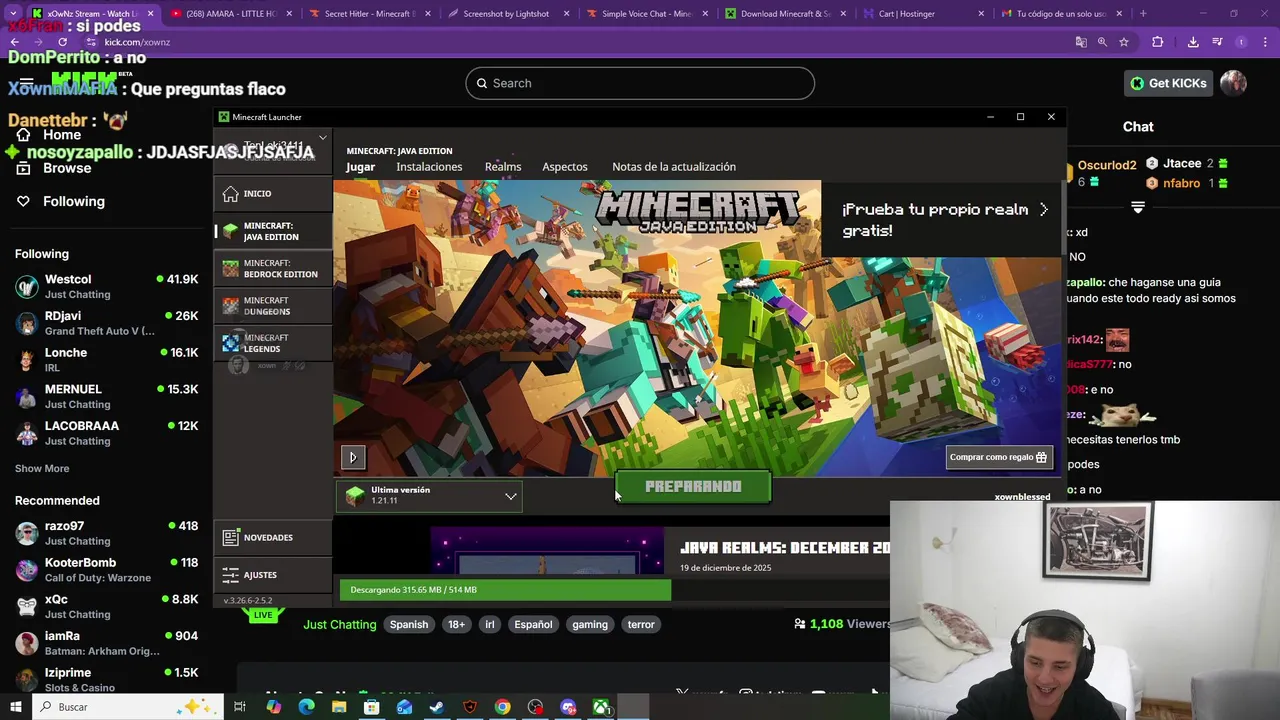Screen dimensions: 1280x720
Task: Switch to Instalaciones tab
Action: [x=429, y=167]
